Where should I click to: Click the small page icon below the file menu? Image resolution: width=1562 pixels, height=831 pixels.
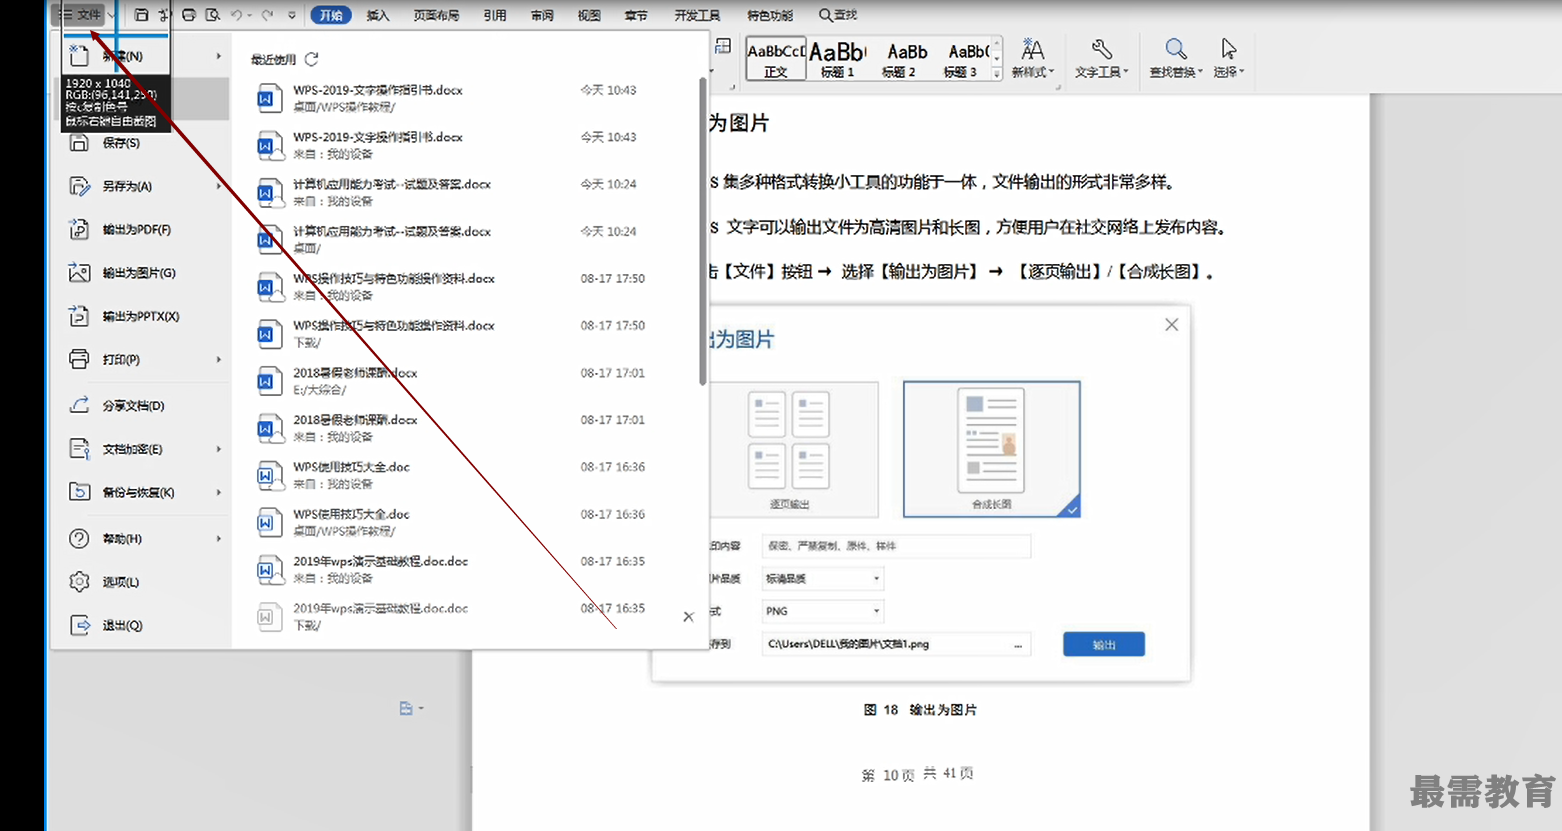pyautogui.click(x=411, y=708)
